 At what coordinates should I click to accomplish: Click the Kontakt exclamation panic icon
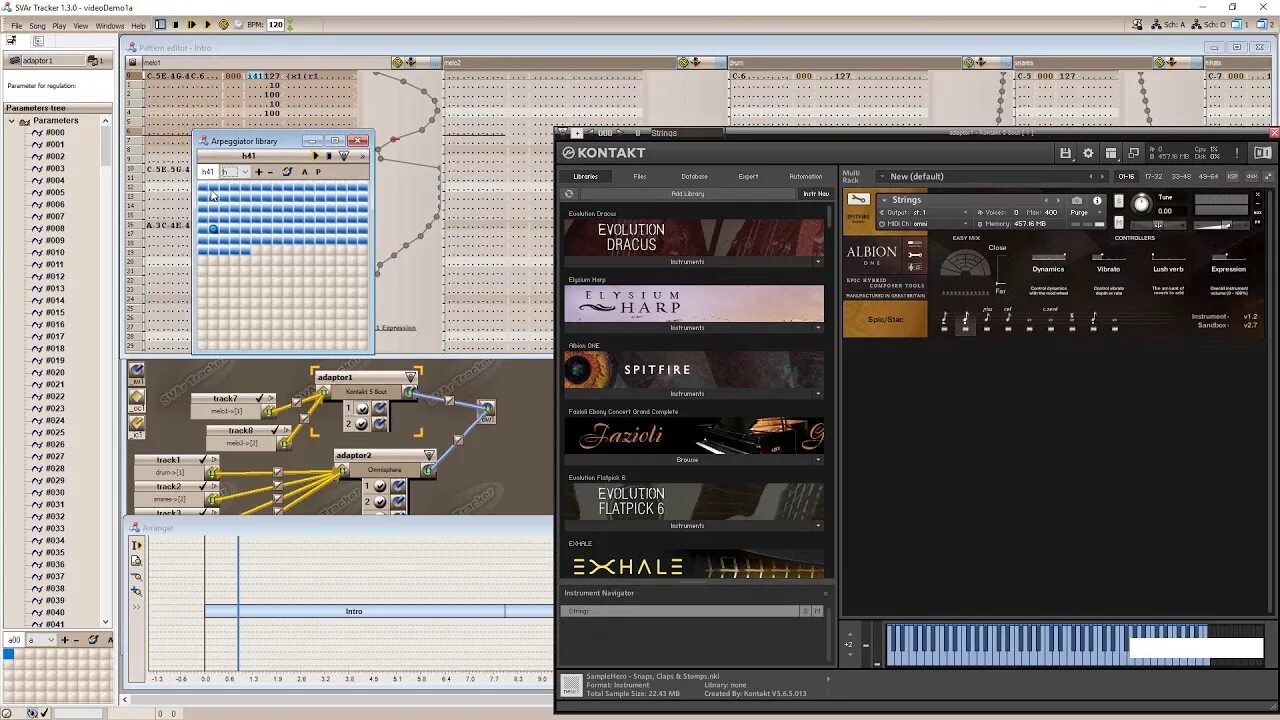pos(1237,153)
